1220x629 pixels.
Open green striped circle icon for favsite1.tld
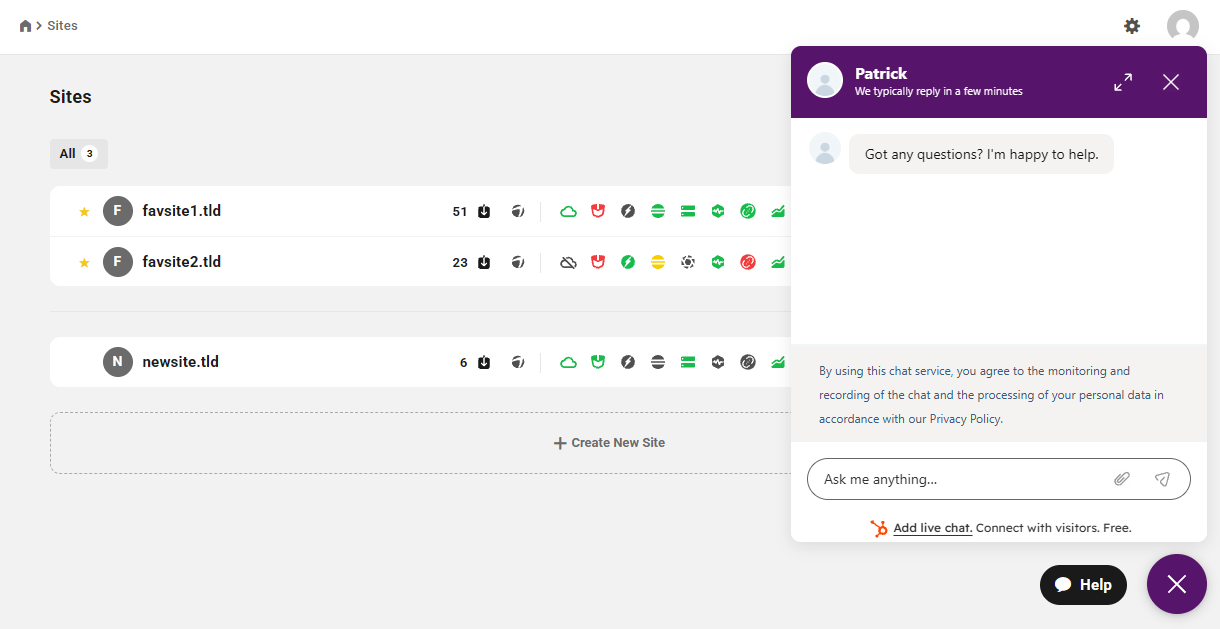[658, 211]
